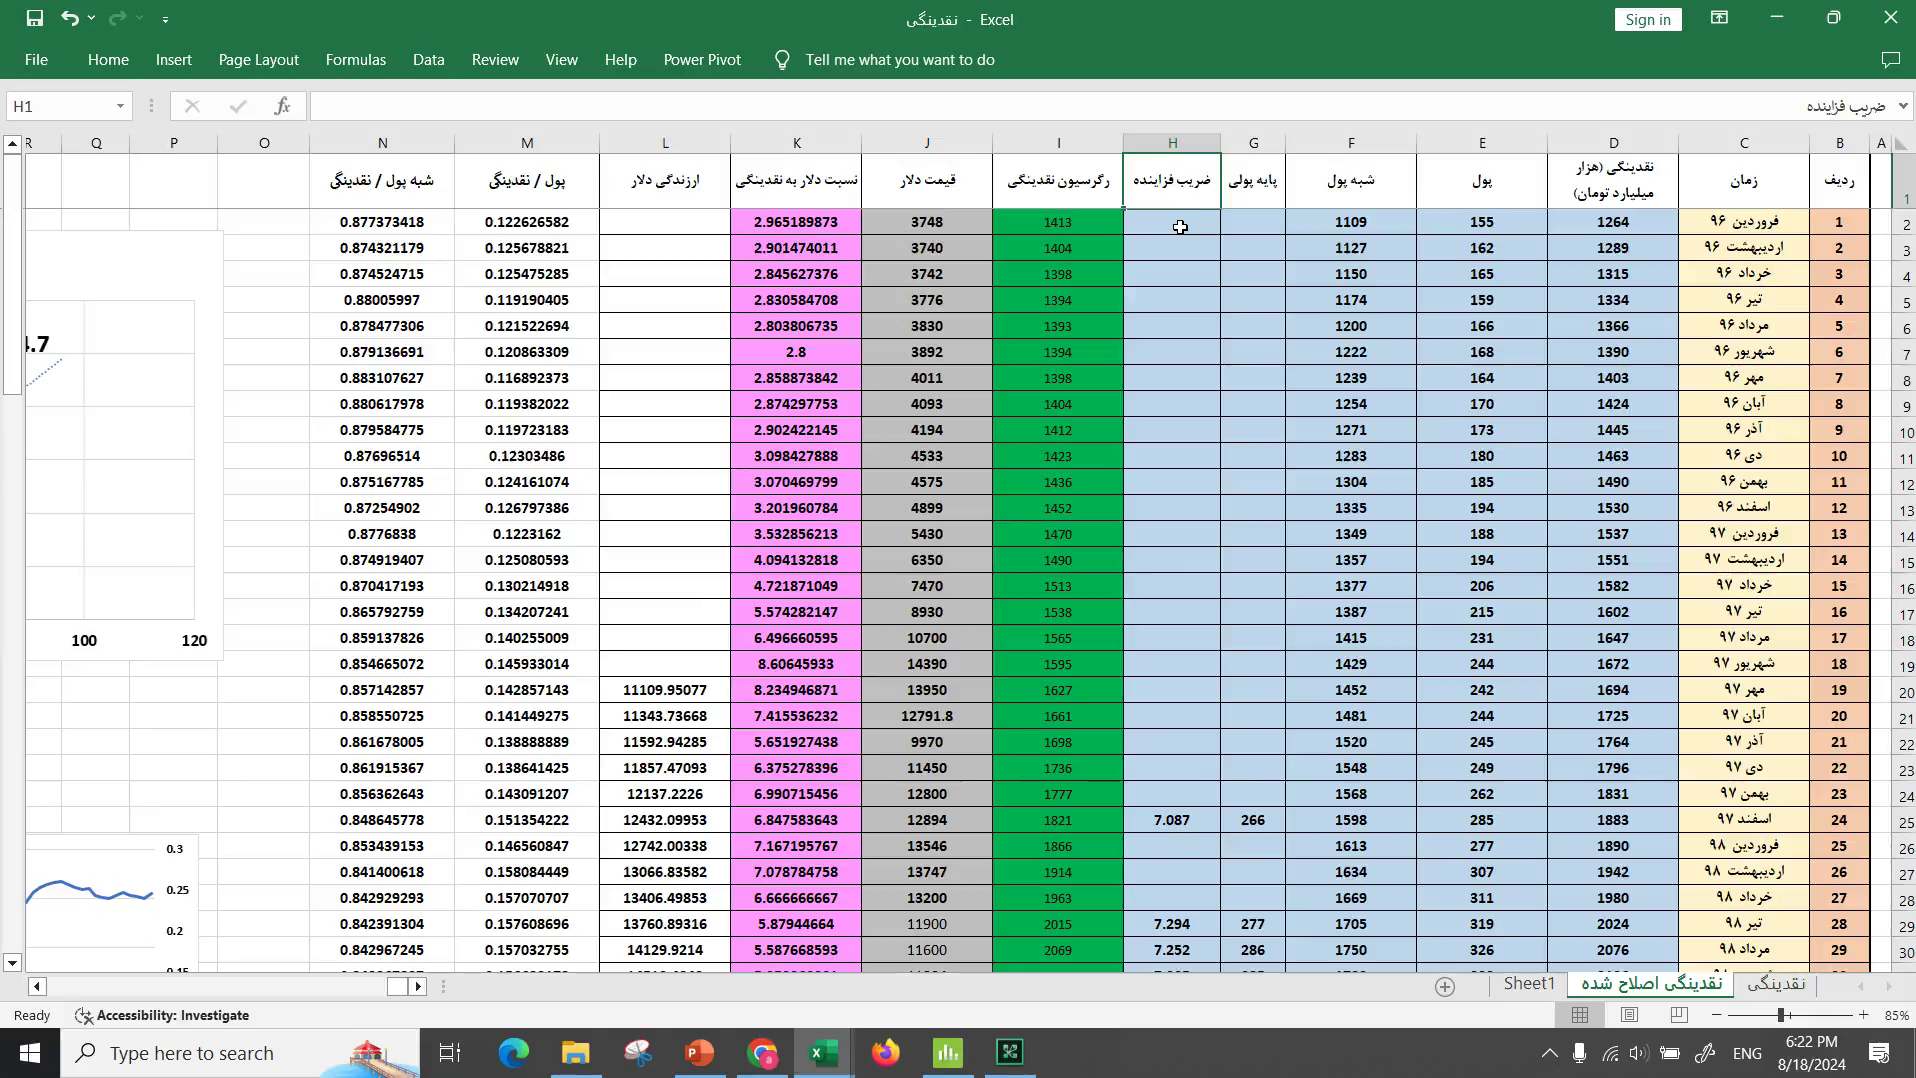Switch to Sheet1 tab
The height and width of the screenshot is (1078, 1916).
1529,984
